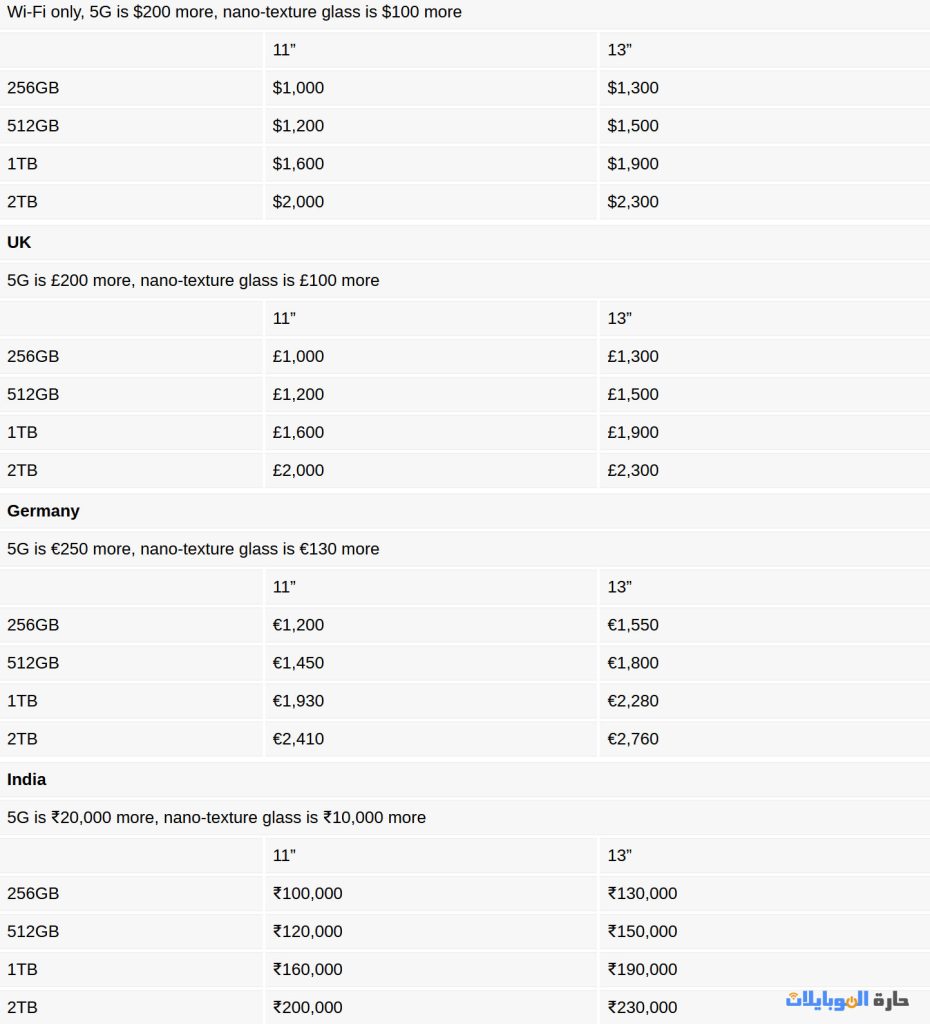Select the €2,760 price cell
Image resolution: width=930 pixels, height=1024 pixels.
[x=633, y=740]
